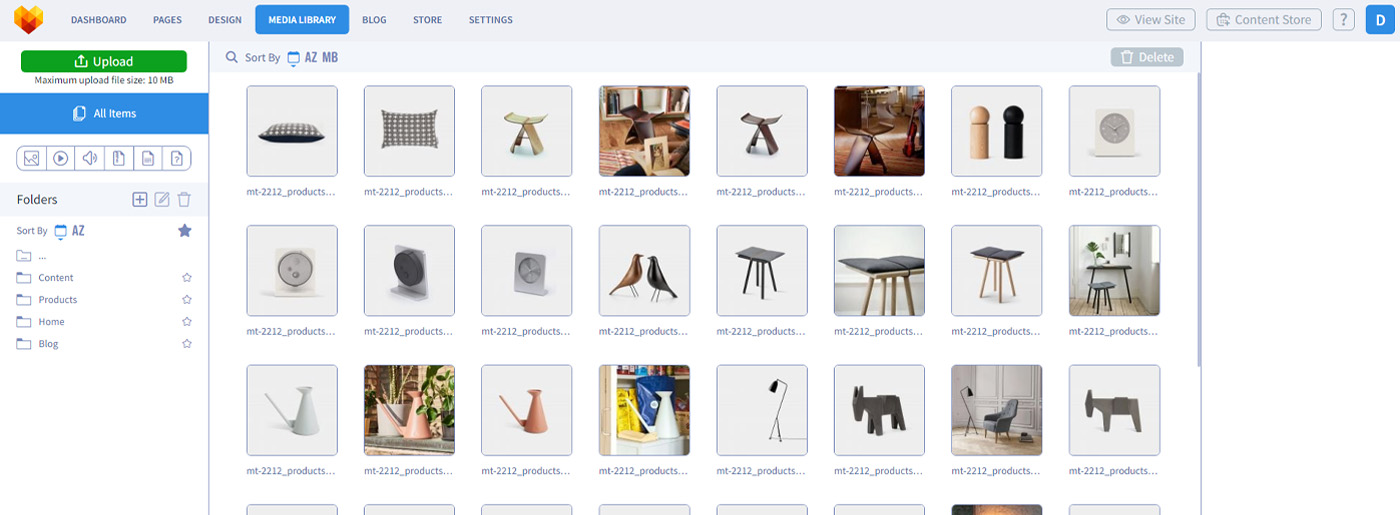Select the wooden bird figurines thumbnail
The height and width of the screenshot is (515, 1400).
point(644,271)
